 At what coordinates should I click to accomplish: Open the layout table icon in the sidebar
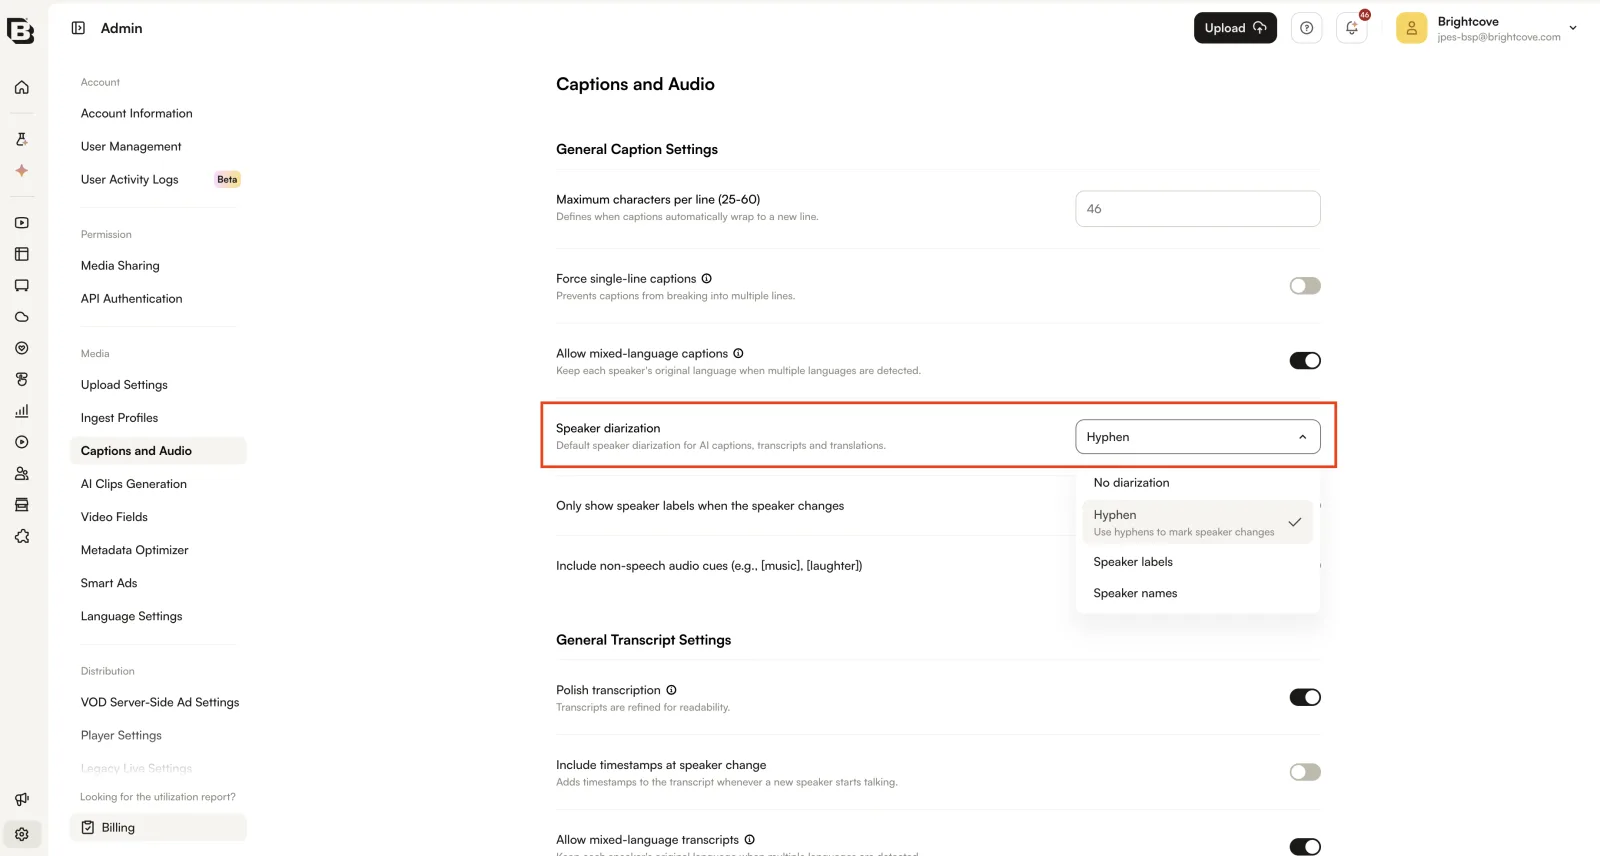(x=22, y=254)
